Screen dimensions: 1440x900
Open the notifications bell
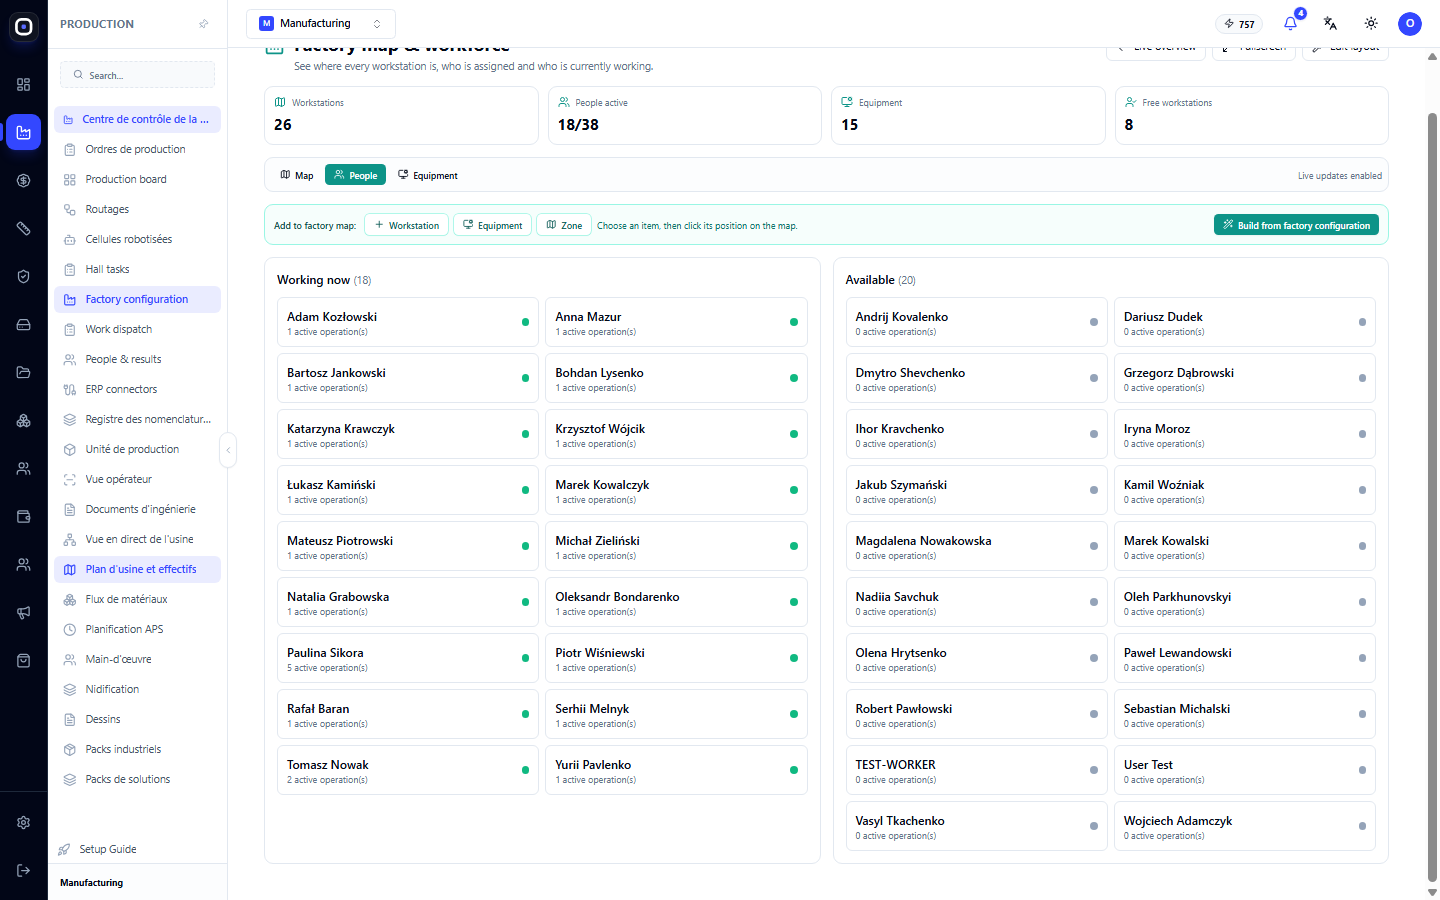point(1290,24)
